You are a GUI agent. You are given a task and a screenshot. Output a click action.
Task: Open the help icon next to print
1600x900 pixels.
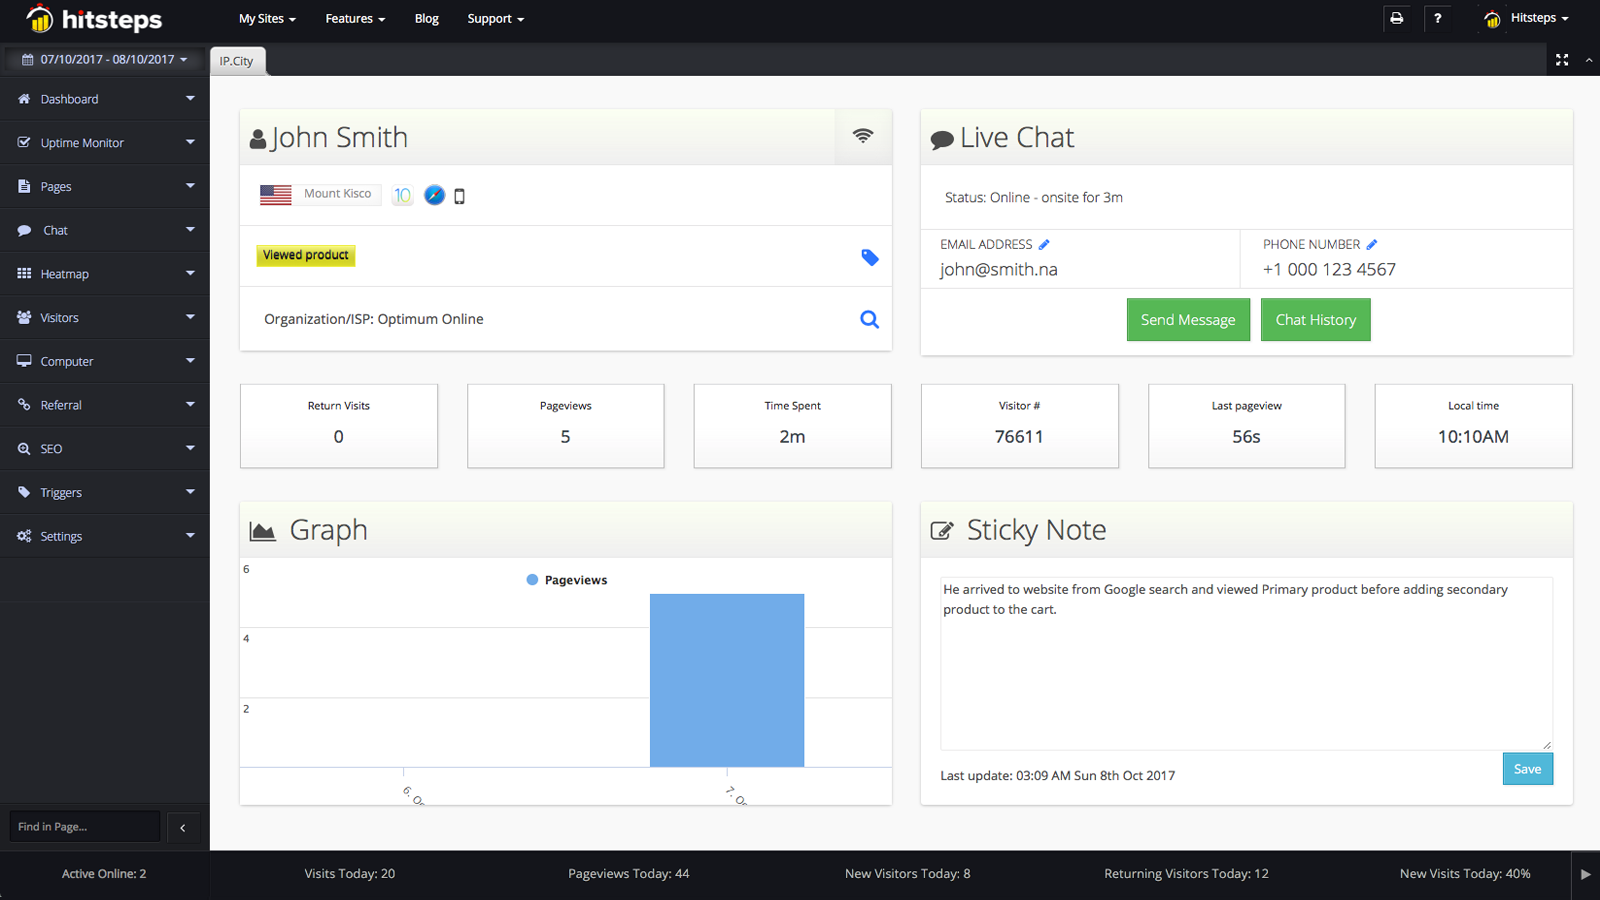pyautogui.click(x=1439, y=18)
